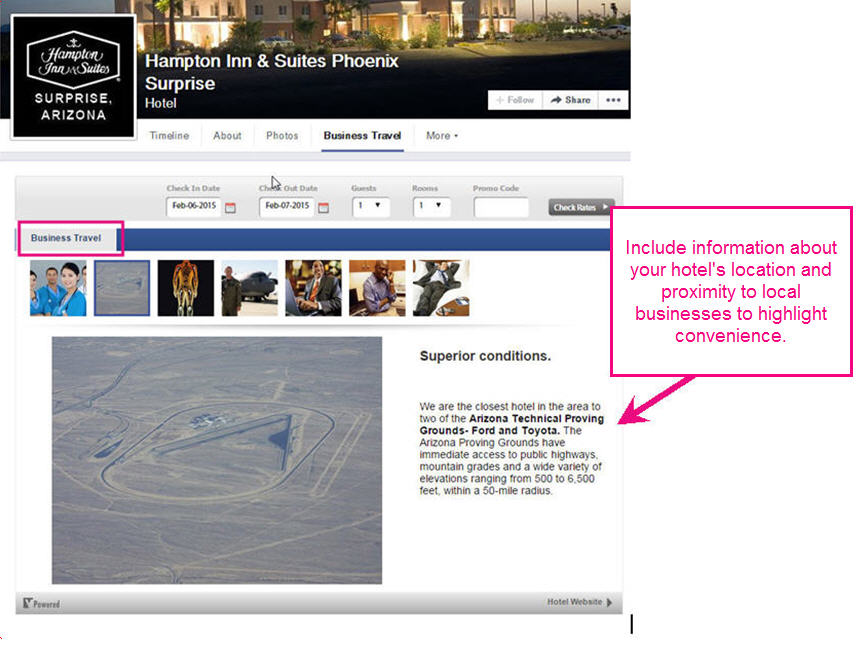
Task: Click the Hampton Inn & Suites logo
Action: 73,76
